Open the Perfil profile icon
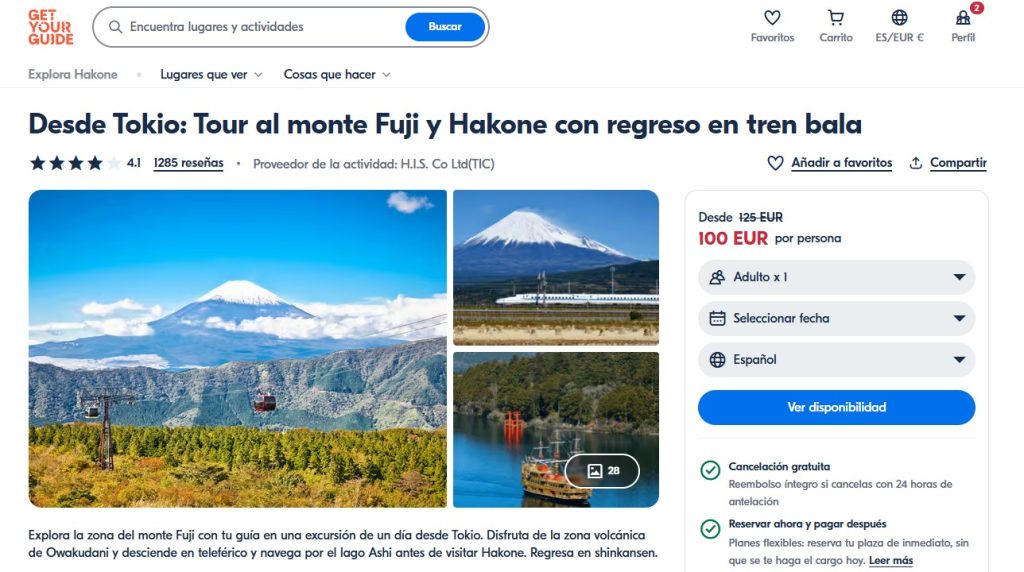Viewport: 1024px width, 572px height. pos(963,18)
